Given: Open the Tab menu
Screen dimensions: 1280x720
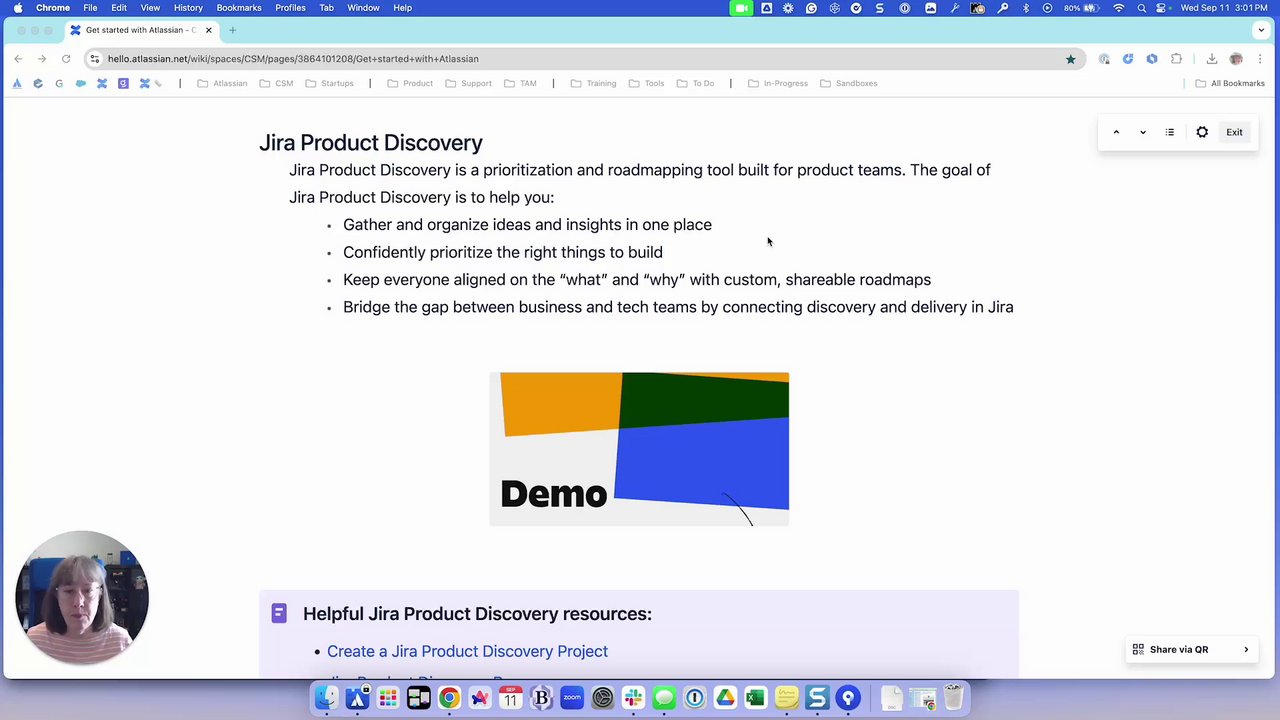Looking at the screenshot, I should click(326, 8).
